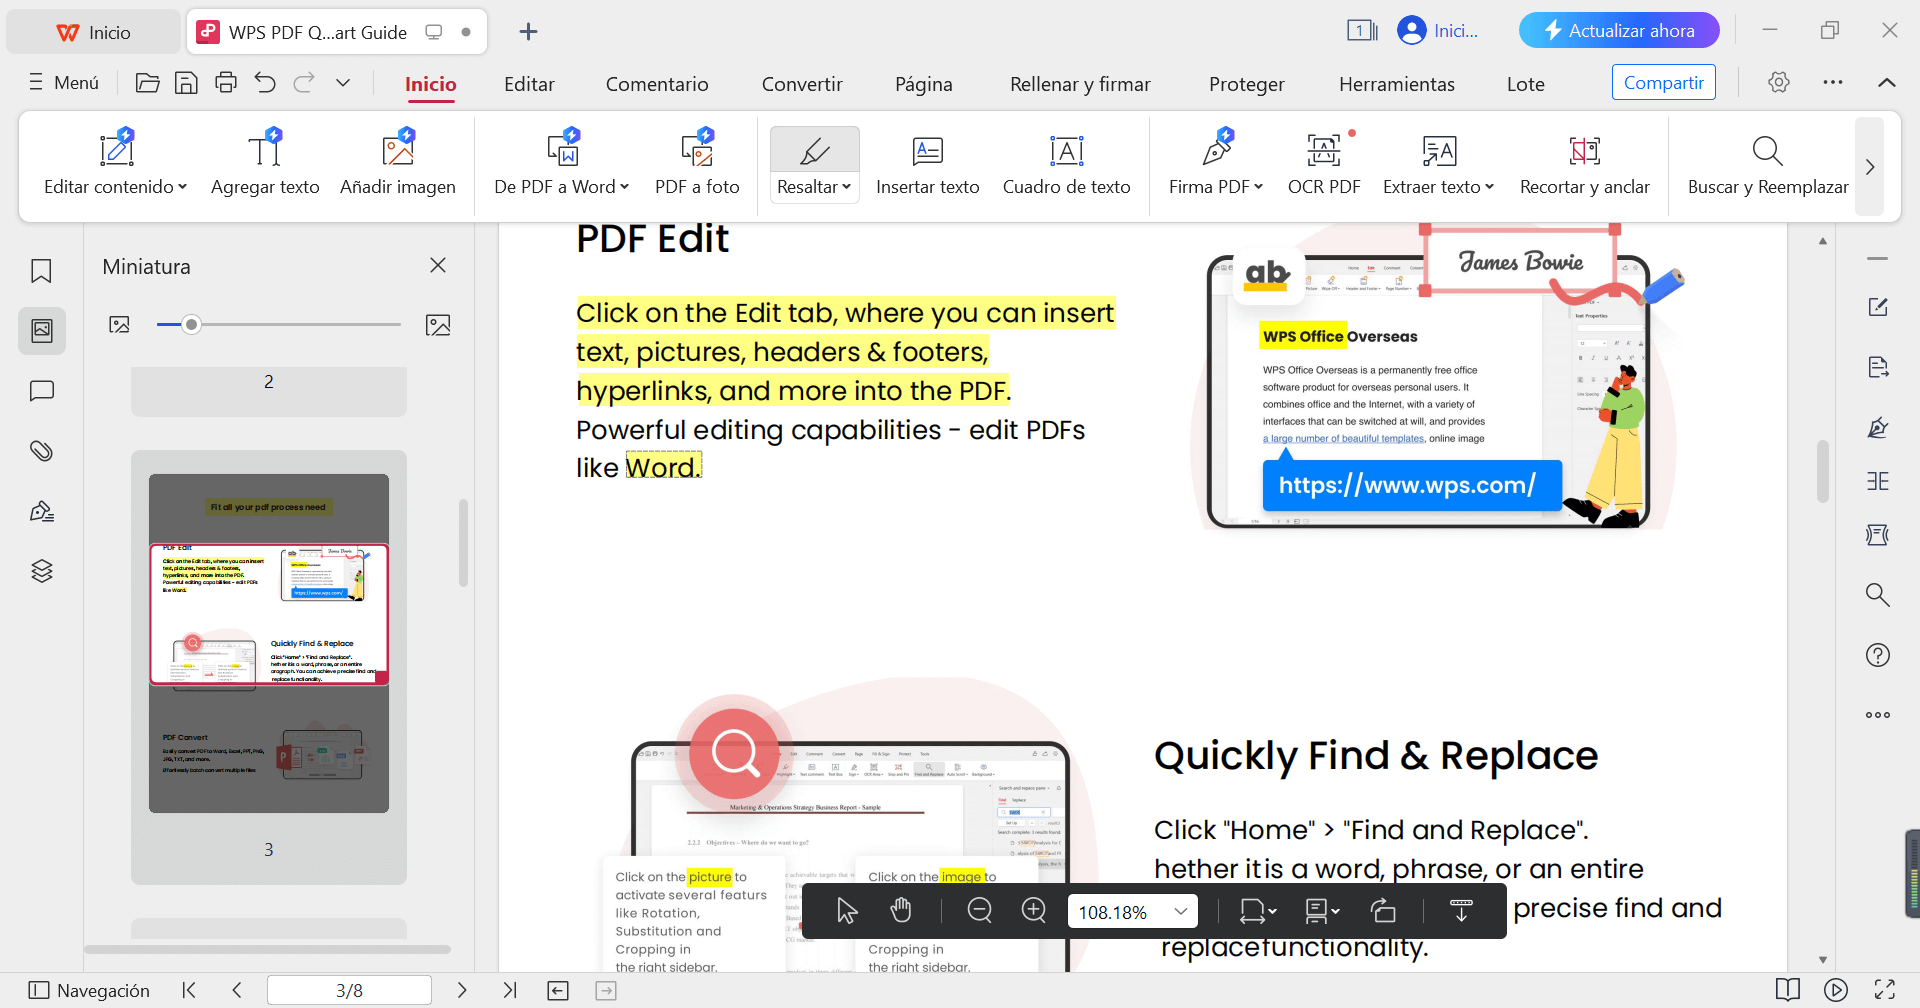The width and height of the screenshot is (1920, 1008).
Task: Expand the De PDF a Word dropdown
Action: pos(625,187)
